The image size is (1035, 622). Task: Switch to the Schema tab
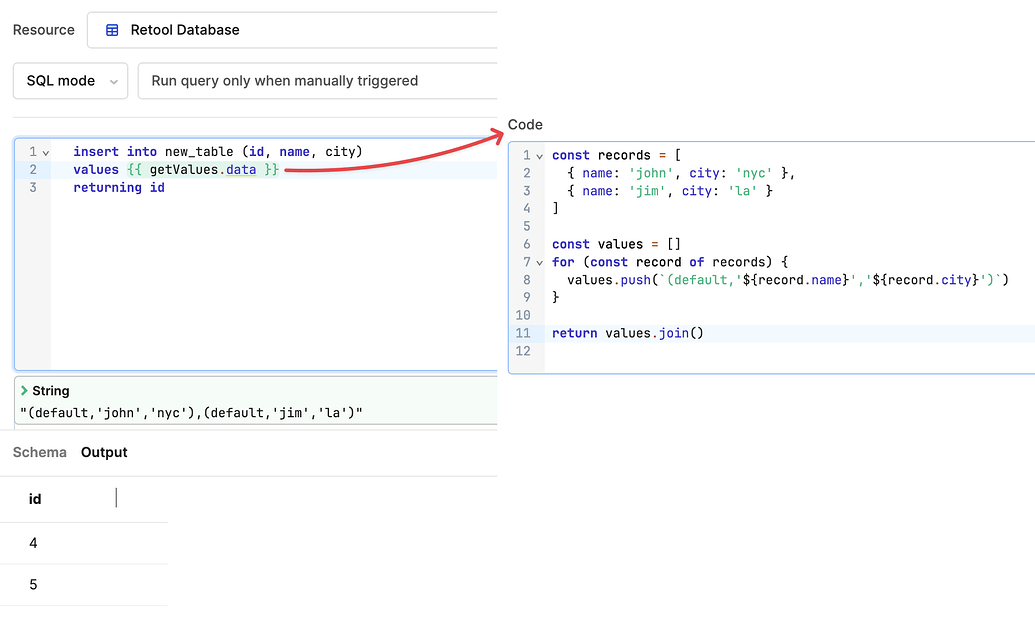(39, 452)
